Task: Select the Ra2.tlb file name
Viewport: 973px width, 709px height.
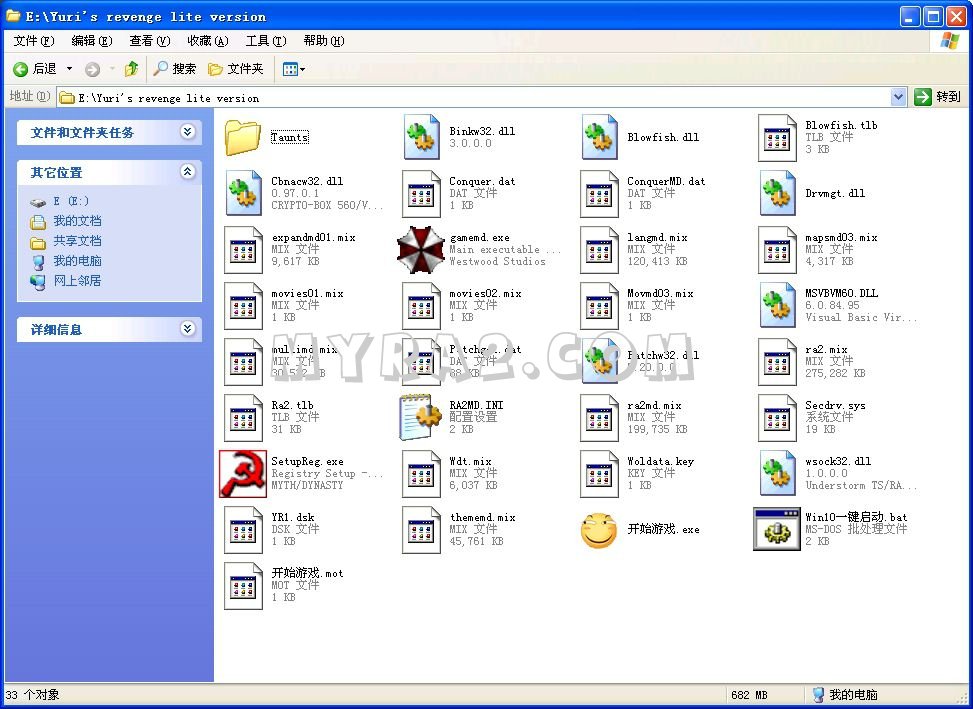Action: point(292,406)
